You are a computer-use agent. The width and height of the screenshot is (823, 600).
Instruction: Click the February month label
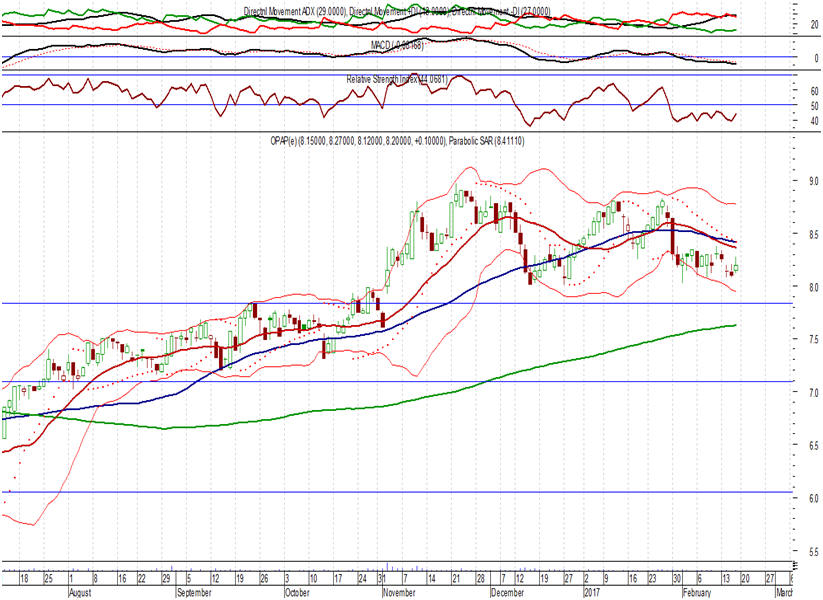[697, 593]
